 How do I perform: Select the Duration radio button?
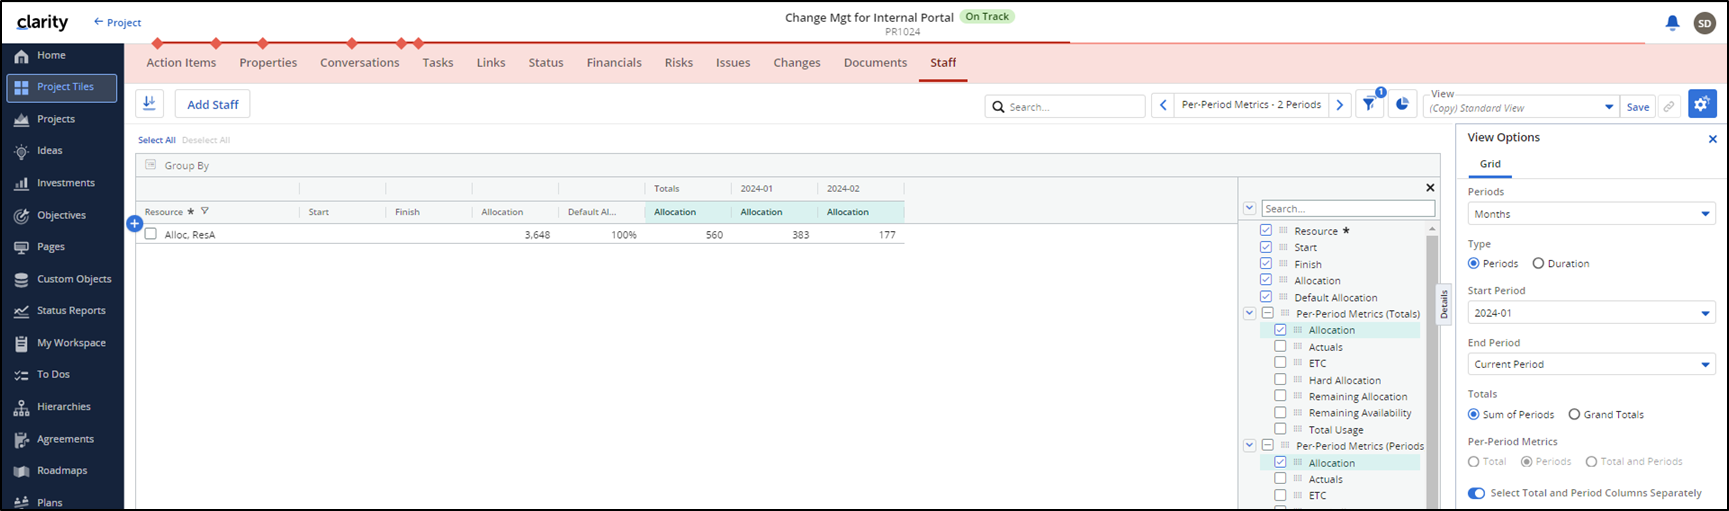tap(1538, 264)
